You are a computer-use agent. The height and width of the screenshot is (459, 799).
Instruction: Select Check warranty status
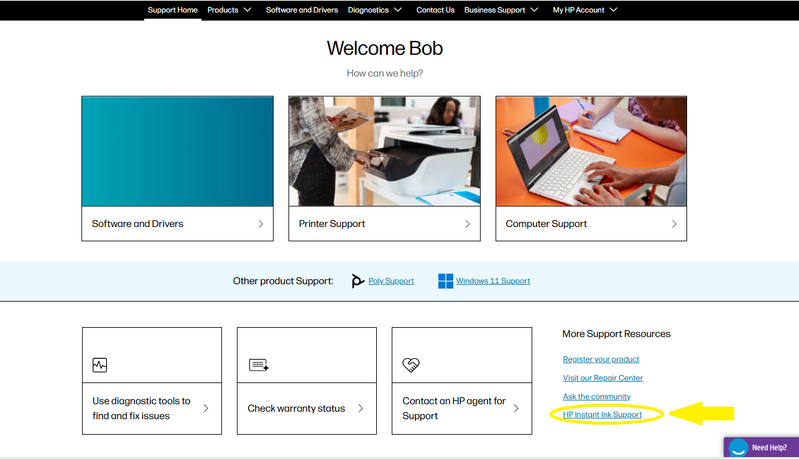[x=296, y=408]
